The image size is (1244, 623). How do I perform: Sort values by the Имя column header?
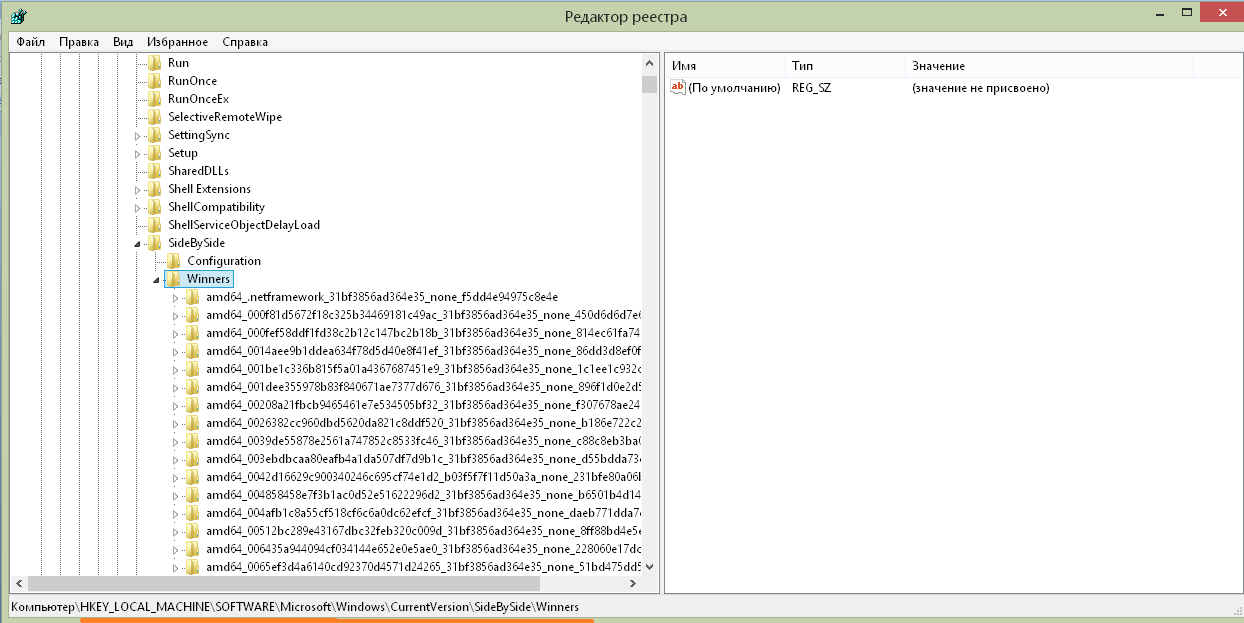click(x=725, y=65)
